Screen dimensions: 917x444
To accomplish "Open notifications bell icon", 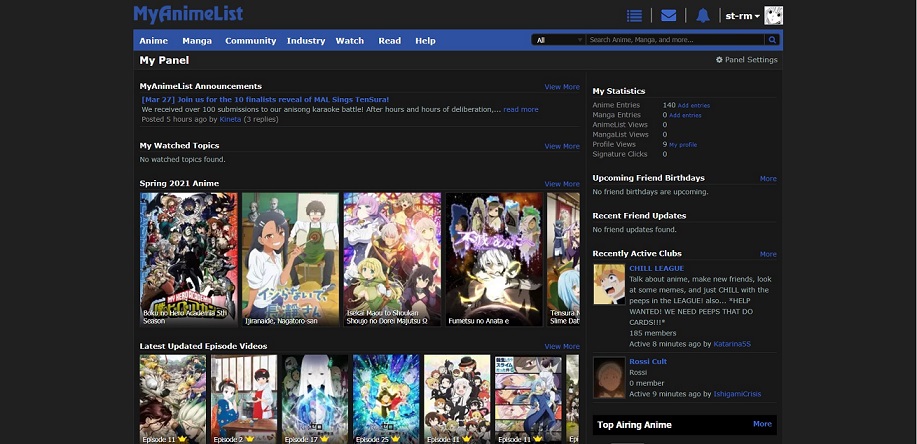I will pos(703,16).
